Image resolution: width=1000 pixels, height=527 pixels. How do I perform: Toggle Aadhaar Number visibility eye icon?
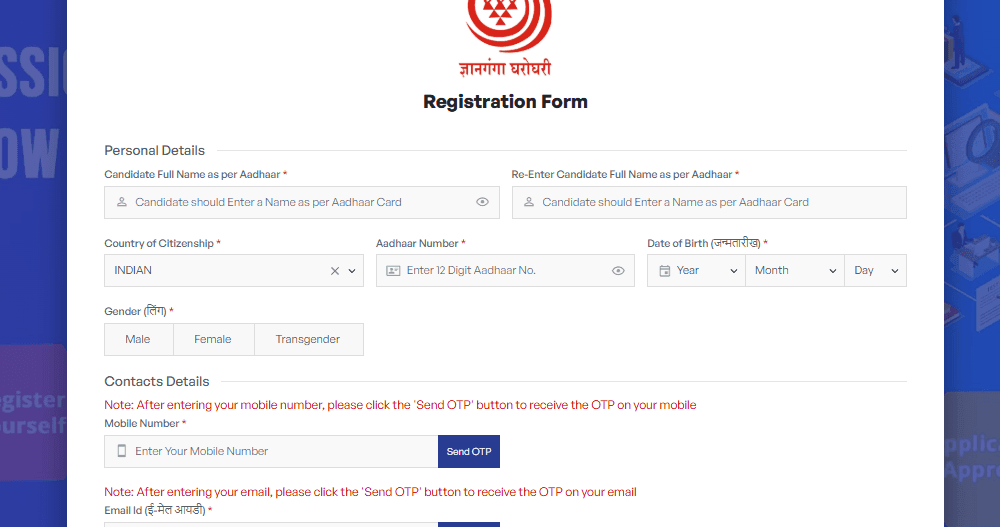click(618, 271)
